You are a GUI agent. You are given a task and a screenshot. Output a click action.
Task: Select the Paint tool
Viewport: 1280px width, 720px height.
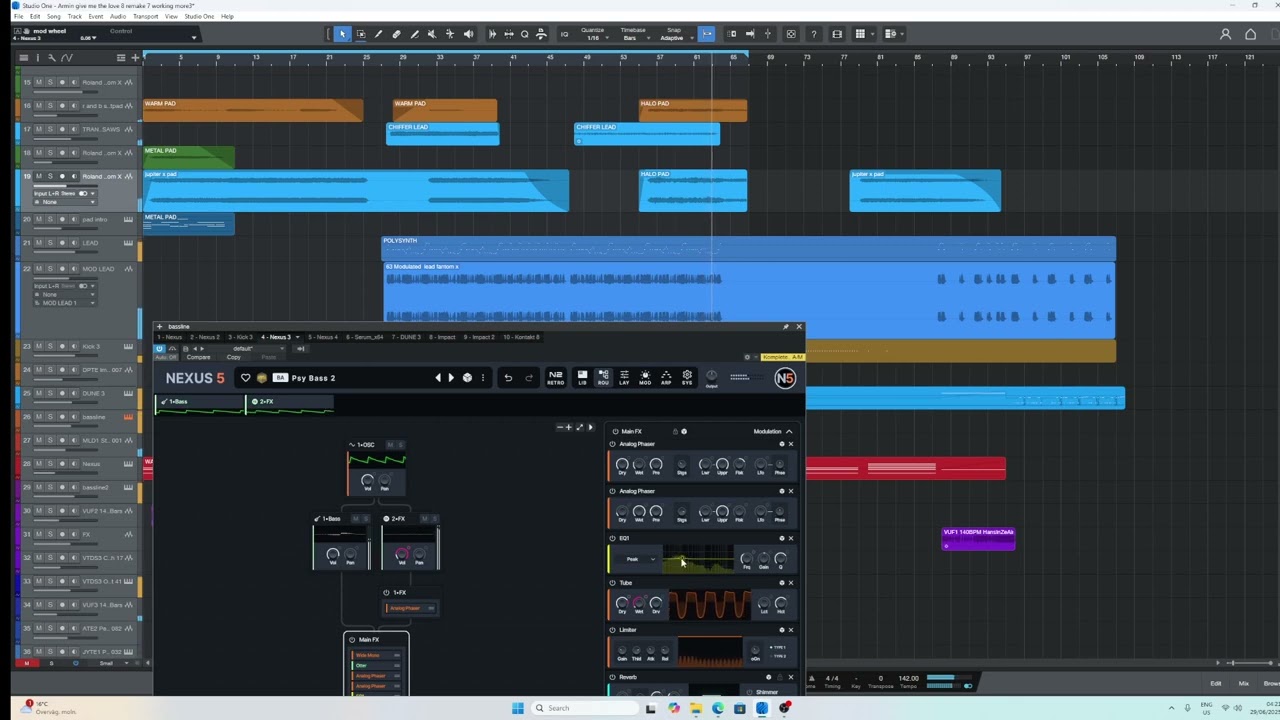[414, 34]
